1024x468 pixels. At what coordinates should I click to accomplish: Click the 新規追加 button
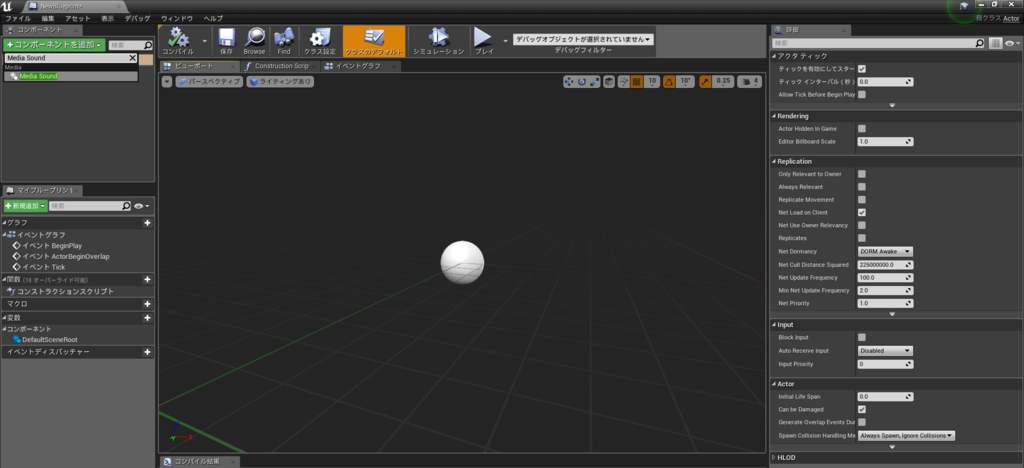tap(25, 206)
